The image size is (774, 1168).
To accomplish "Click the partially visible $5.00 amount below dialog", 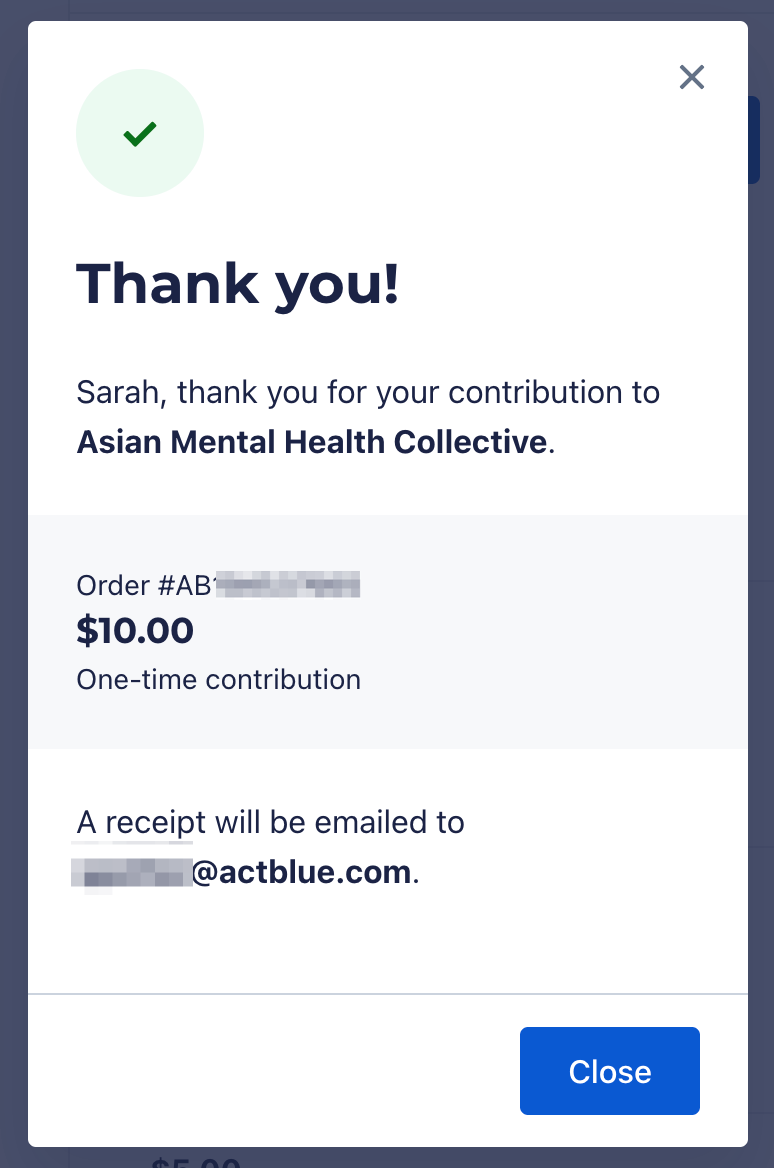I will pyautogui.click(x=195, y=1161).
